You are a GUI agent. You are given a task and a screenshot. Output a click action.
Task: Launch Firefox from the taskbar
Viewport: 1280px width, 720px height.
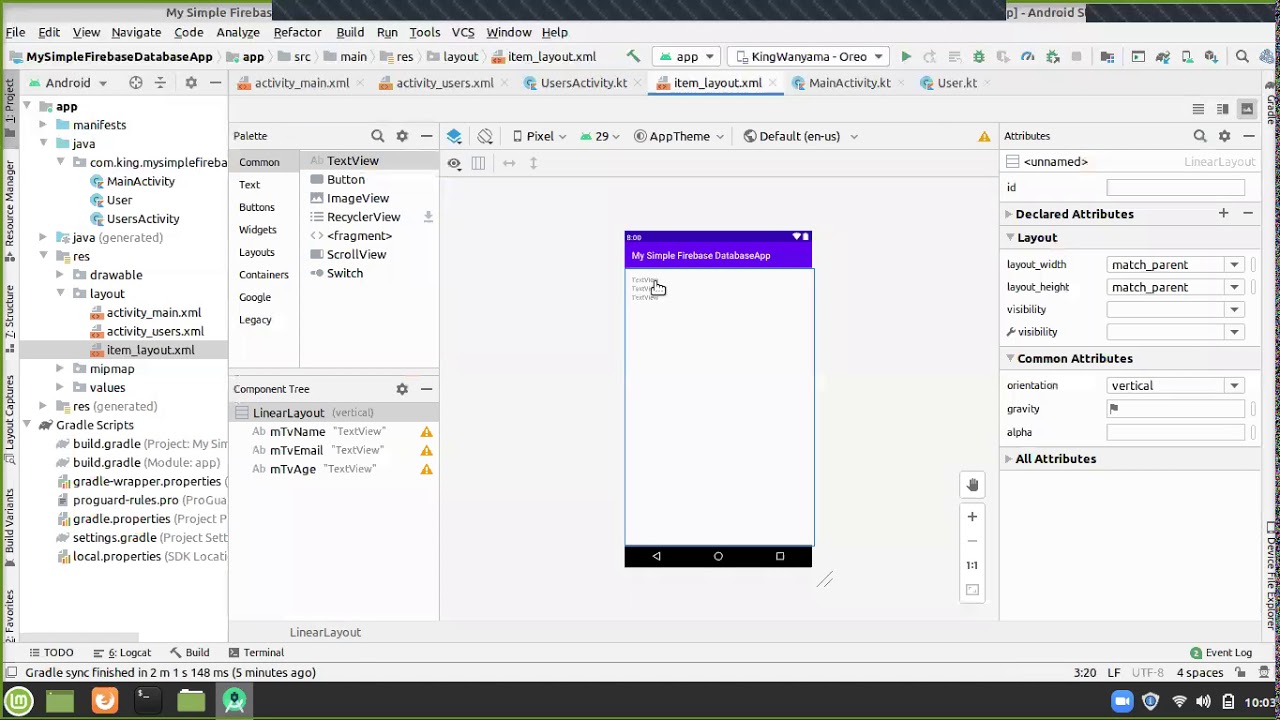pyautogui.click(x=105, y=701)
